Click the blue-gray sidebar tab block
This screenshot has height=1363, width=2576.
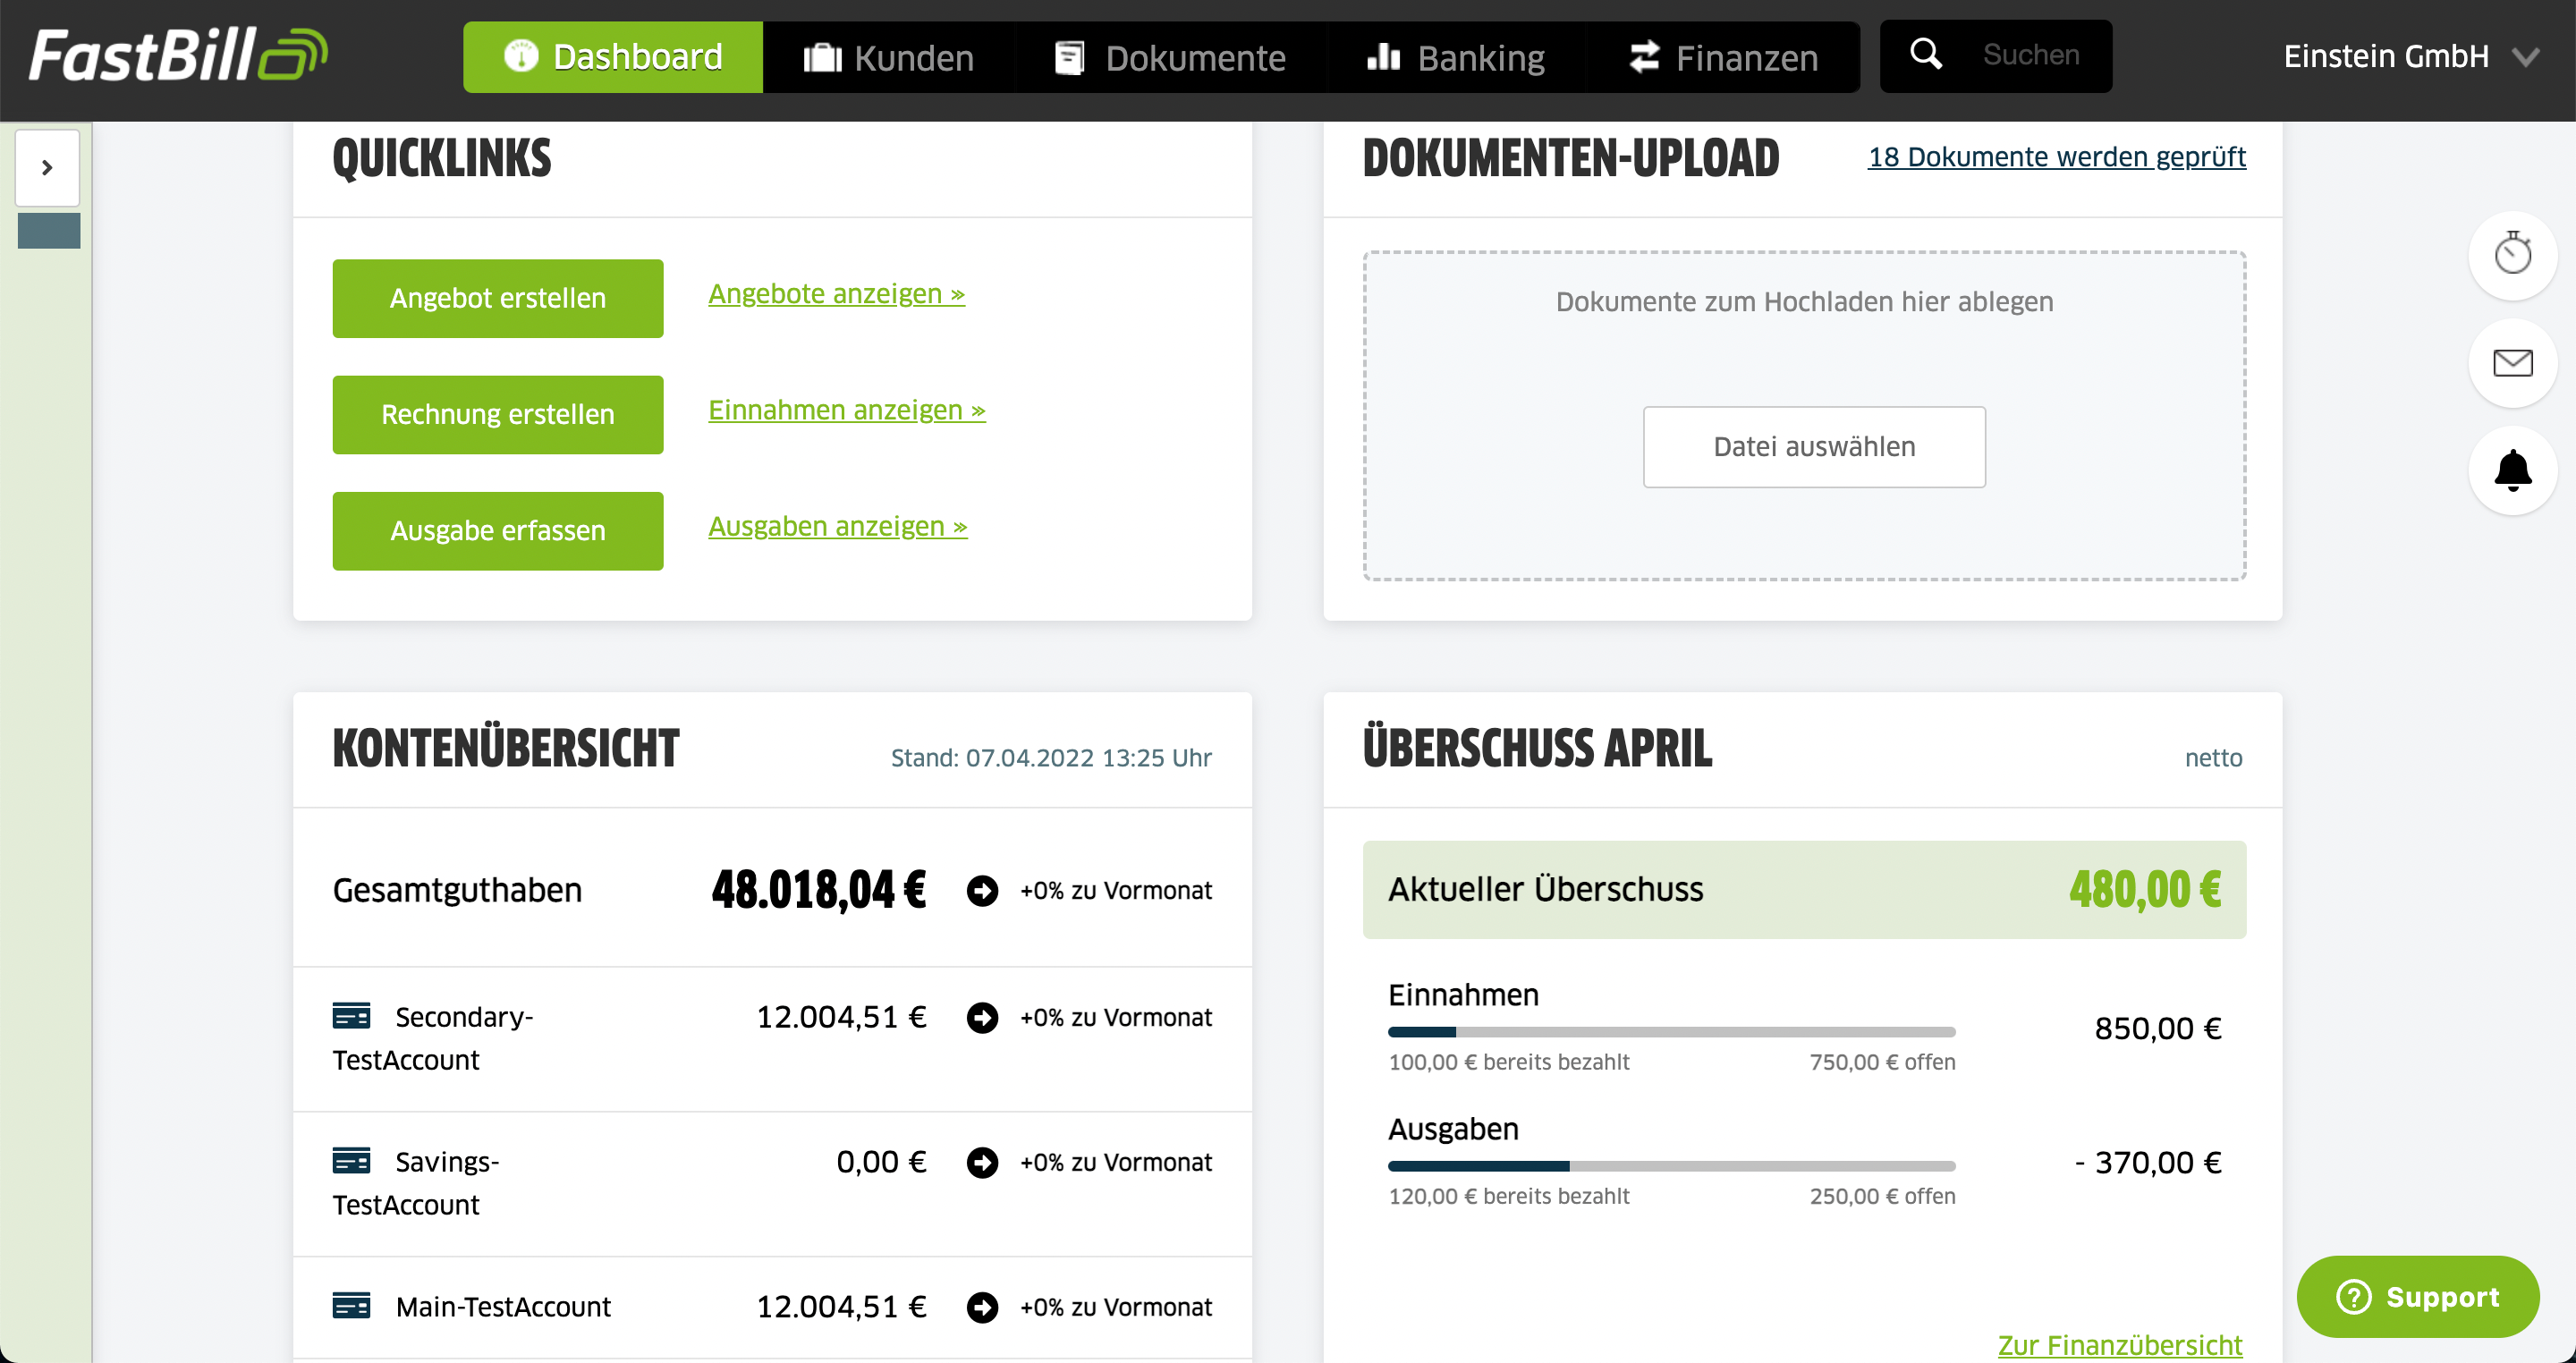tap(49, 231)
